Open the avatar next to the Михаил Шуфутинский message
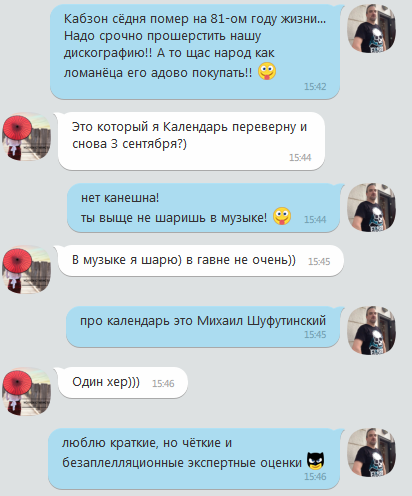The height and width of the screenshot is (496, 412). (371, 330)
